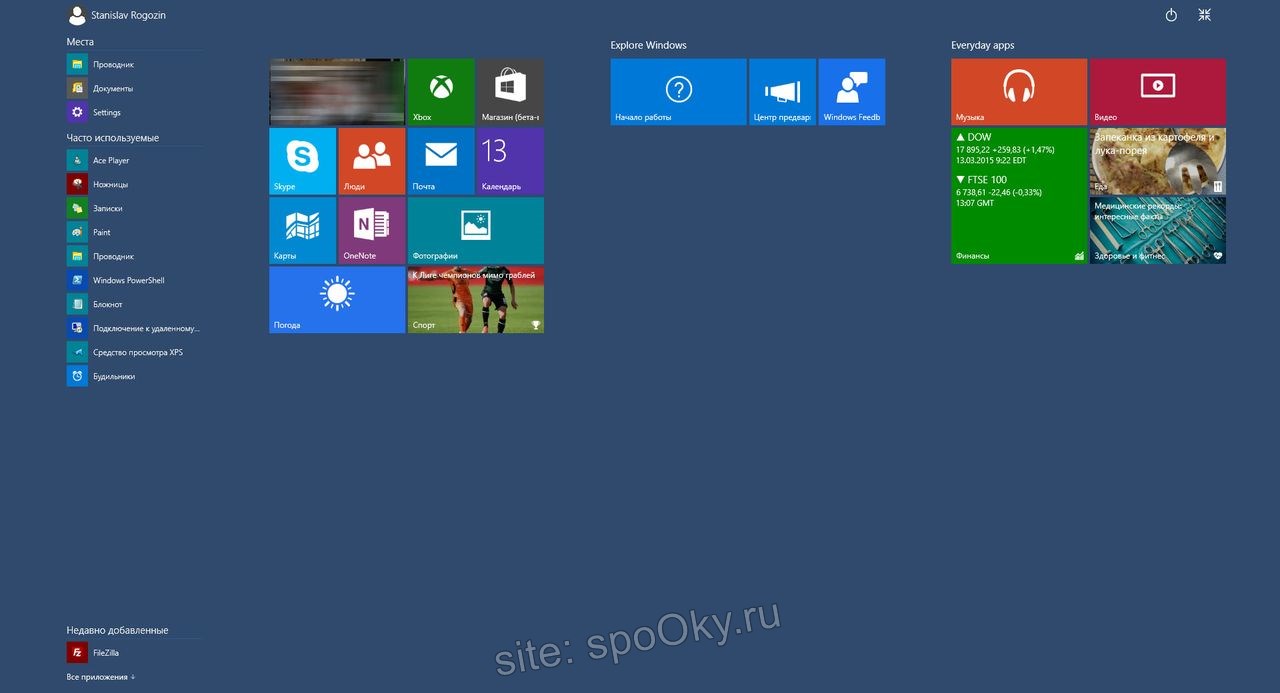Launch the Музыка music tile
1280x693 pixels.
(x=1019, y=92)
